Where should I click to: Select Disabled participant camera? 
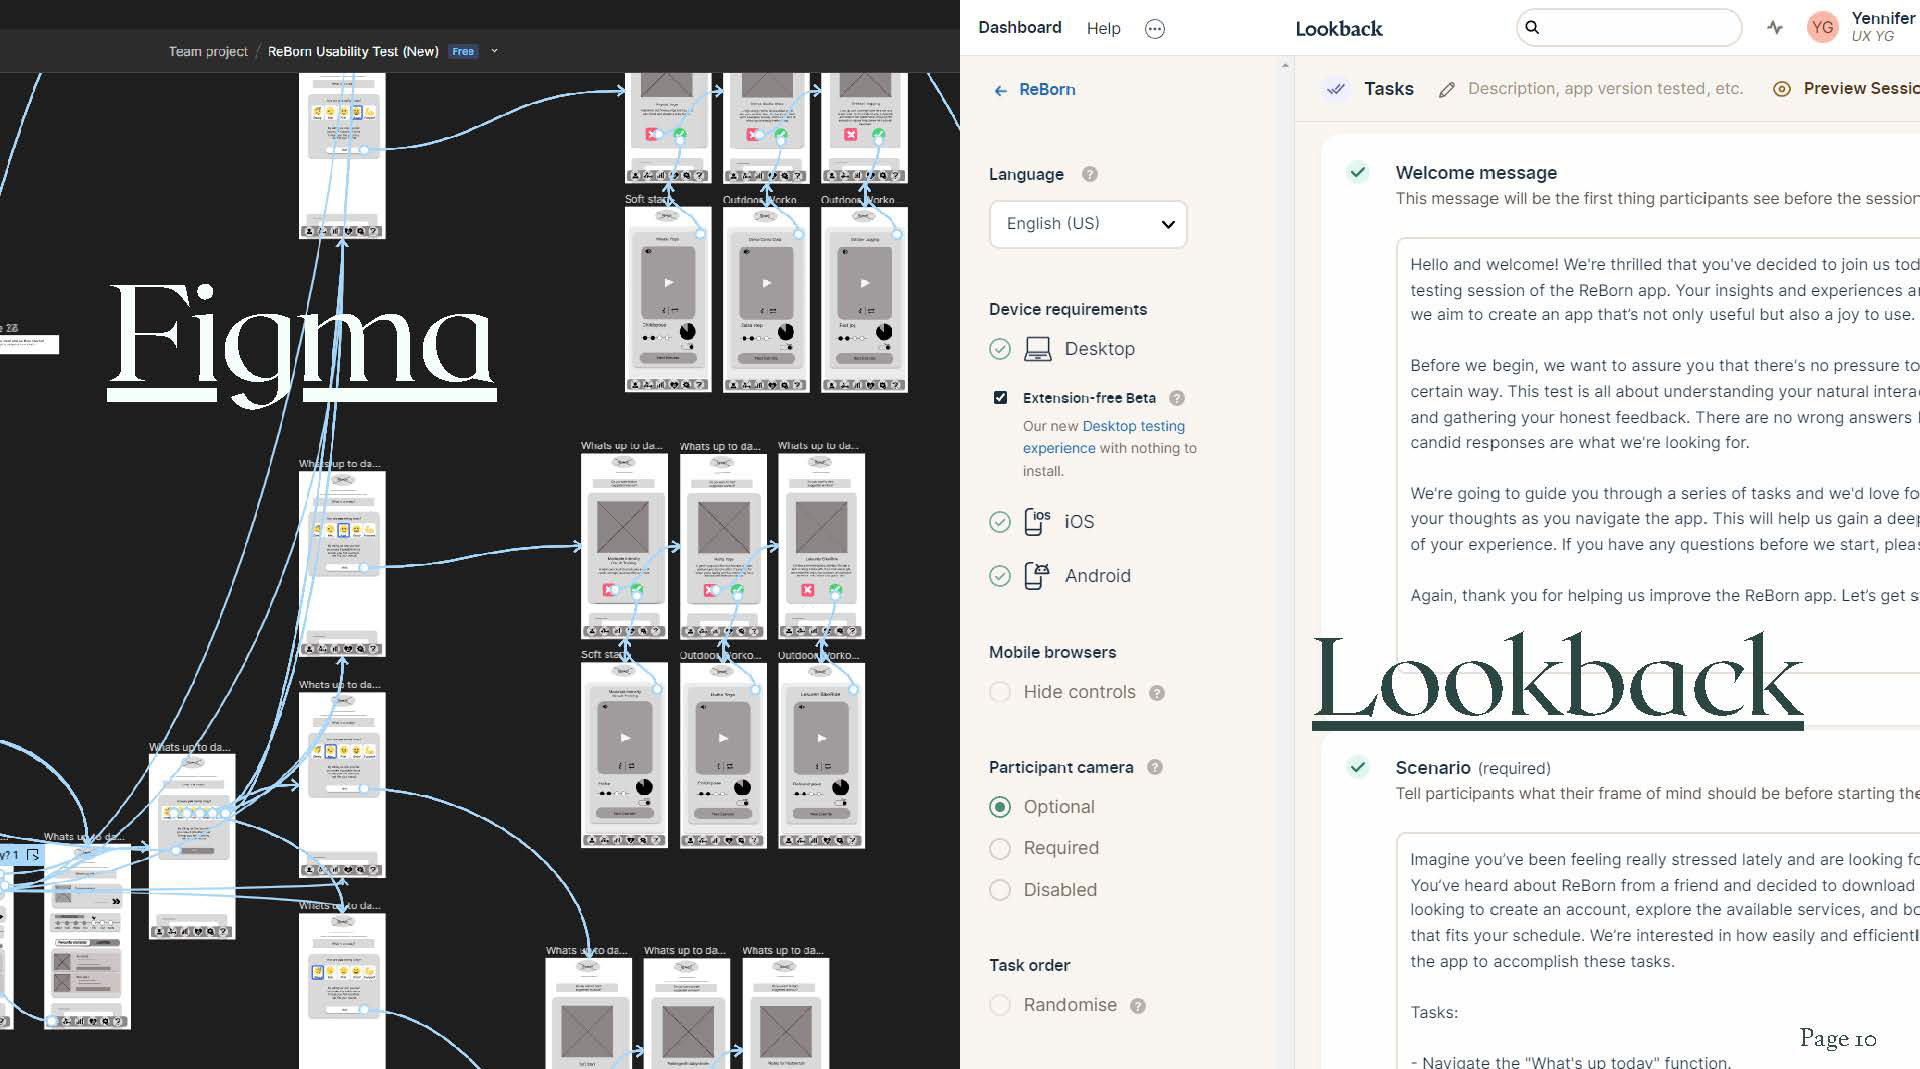(x=1000, y=890)
